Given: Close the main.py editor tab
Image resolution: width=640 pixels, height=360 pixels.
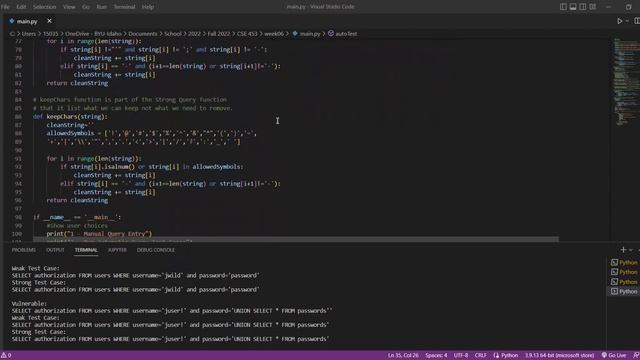Looking at the screenshot, I should pos(49,21).
